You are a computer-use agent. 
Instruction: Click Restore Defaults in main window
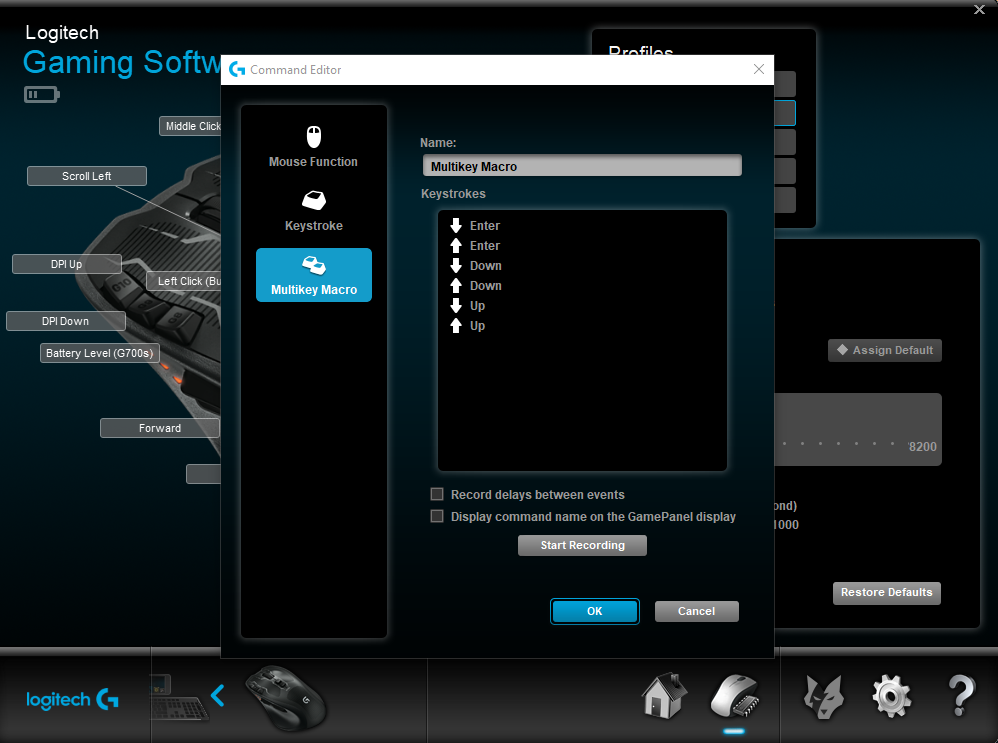click(887, 593)
